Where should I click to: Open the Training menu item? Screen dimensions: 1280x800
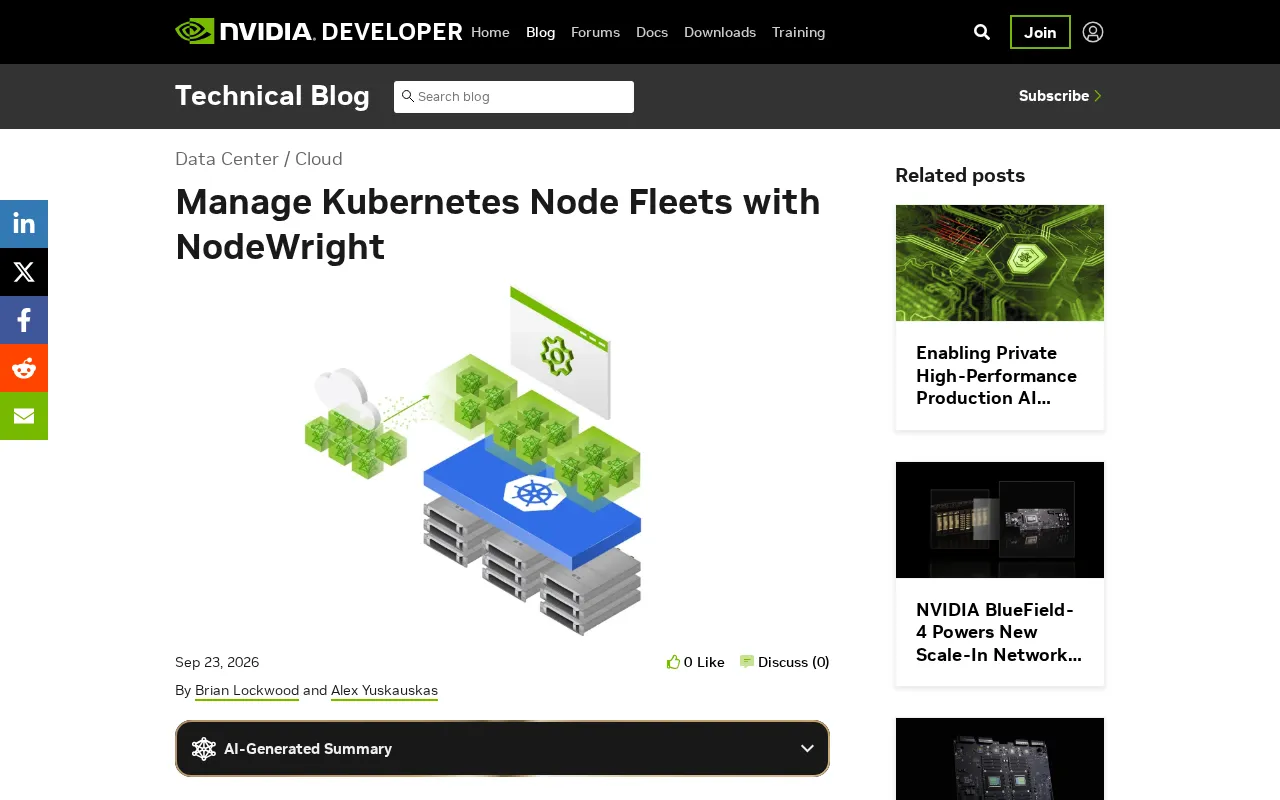799,32
